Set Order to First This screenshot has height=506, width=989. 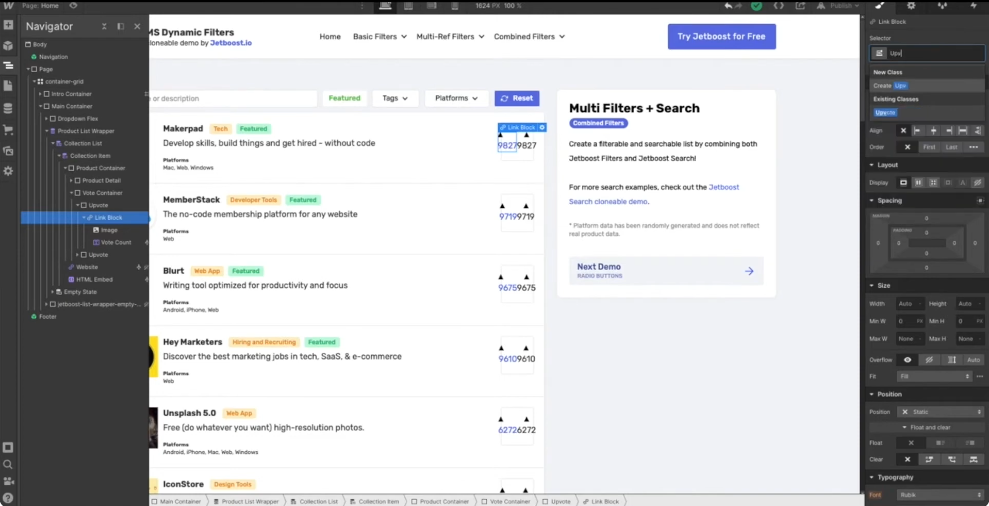(929, 147)
